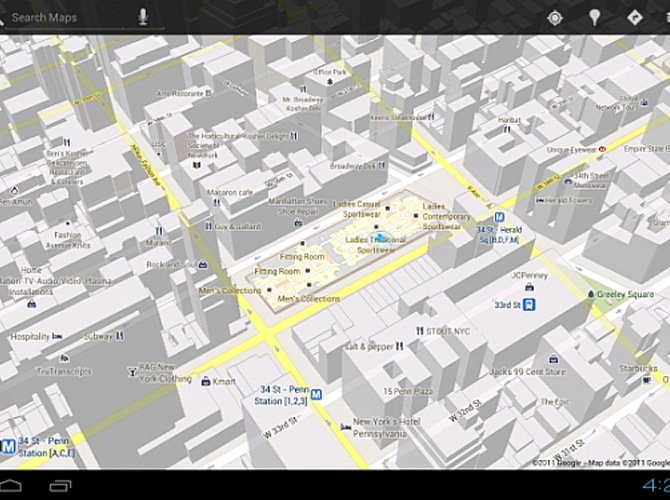The height and width of the screenshot is (500, 670).
Task: Tap the W 33rd St street label
Action: click(x=280, y=427)
